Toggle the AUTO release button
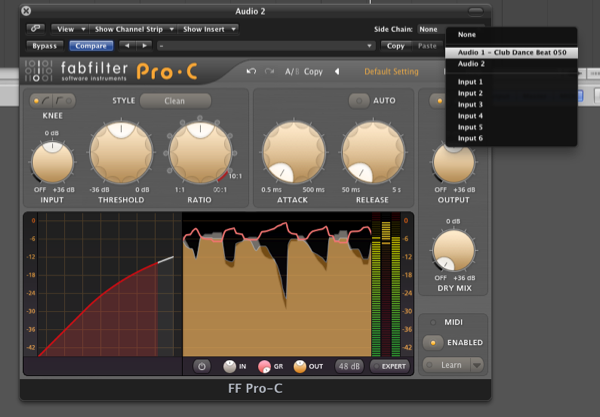Viewport: 600px width, 417px height. click(x=359, y=101)
